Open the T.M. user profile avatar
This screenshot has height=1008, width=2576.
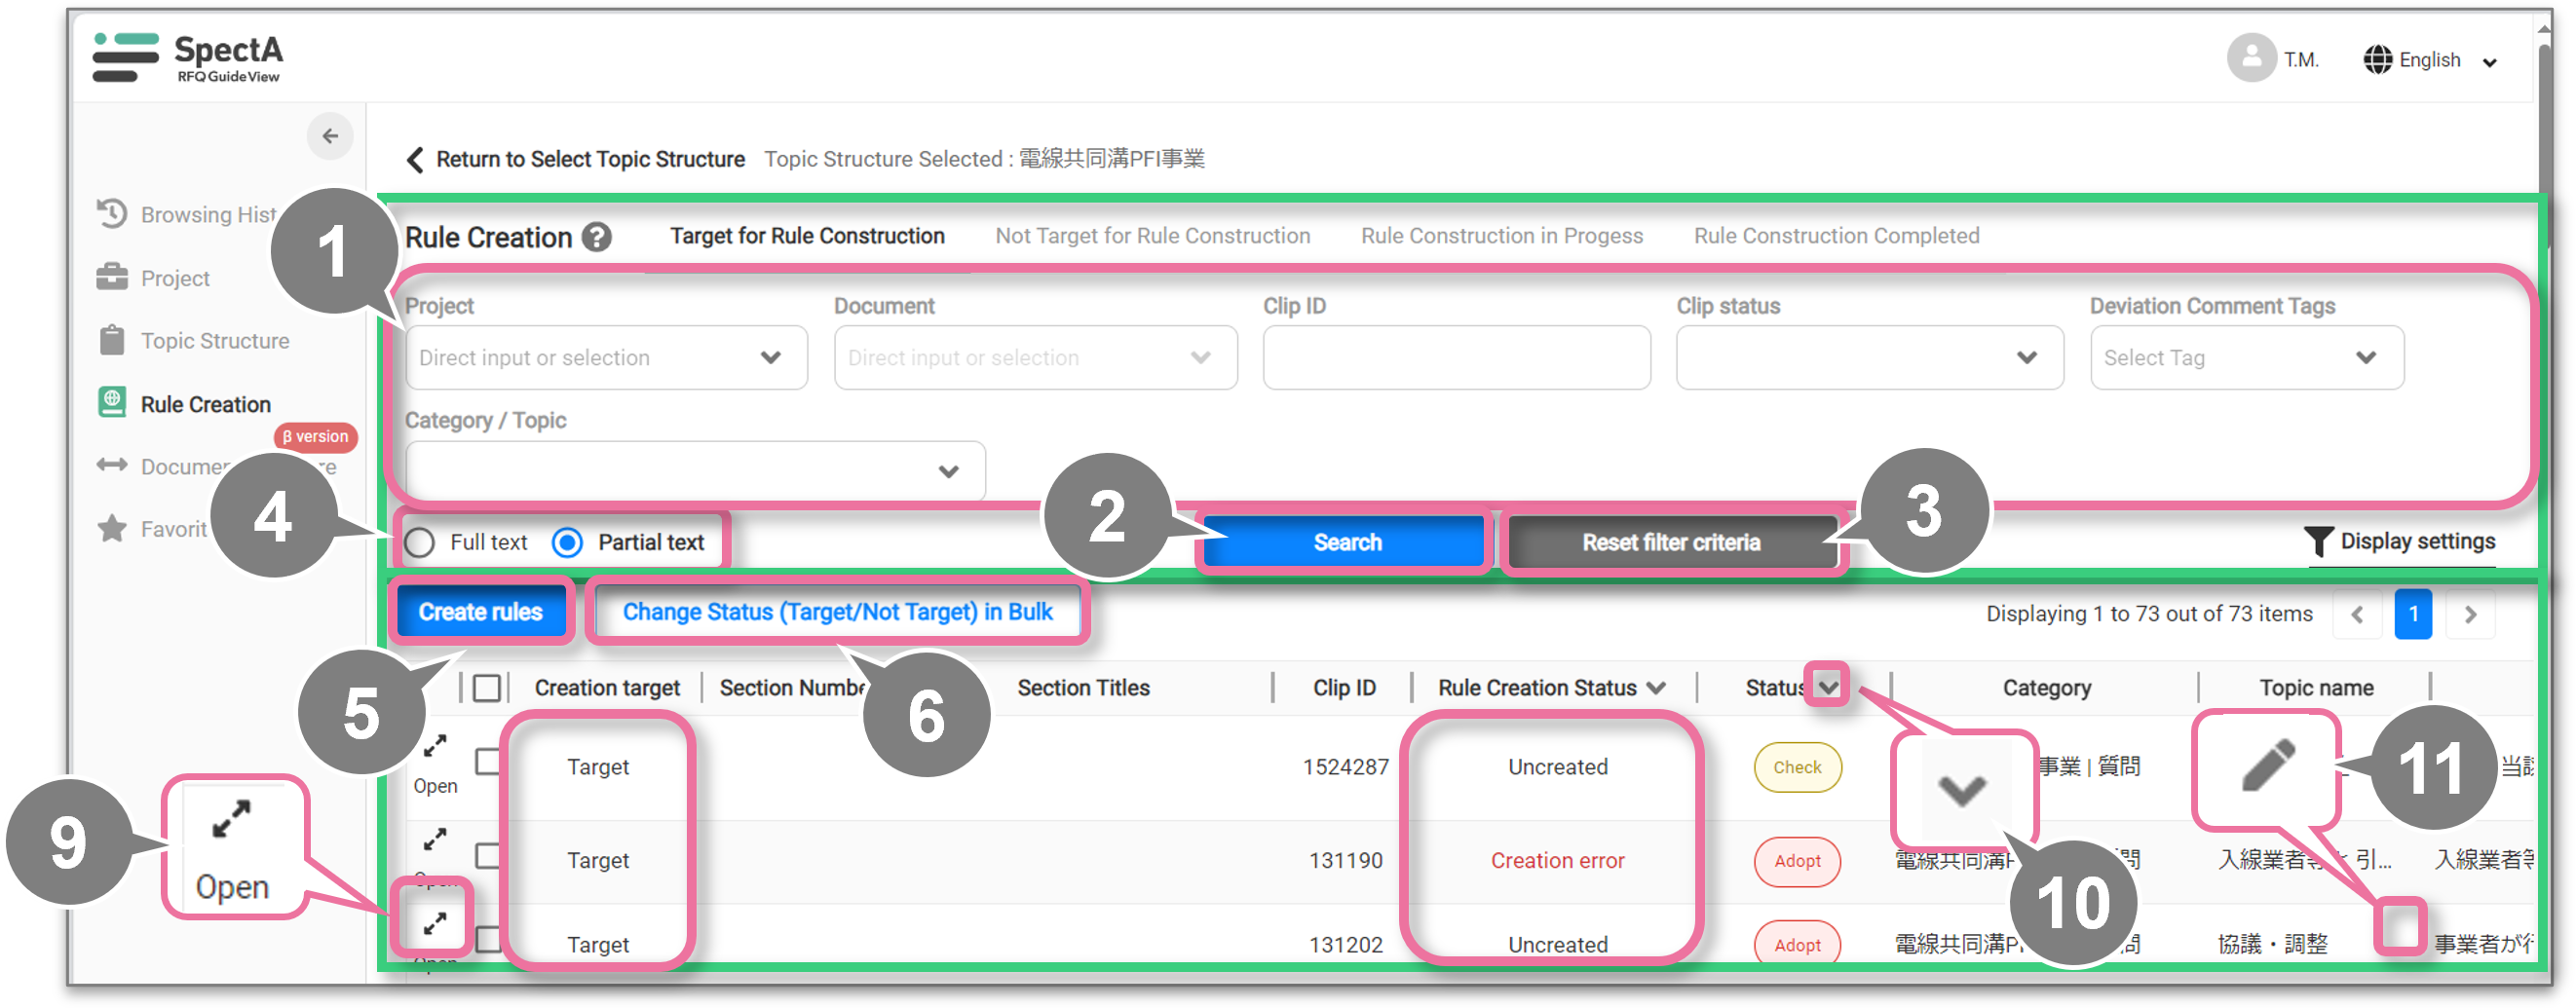coord(2250,59)
